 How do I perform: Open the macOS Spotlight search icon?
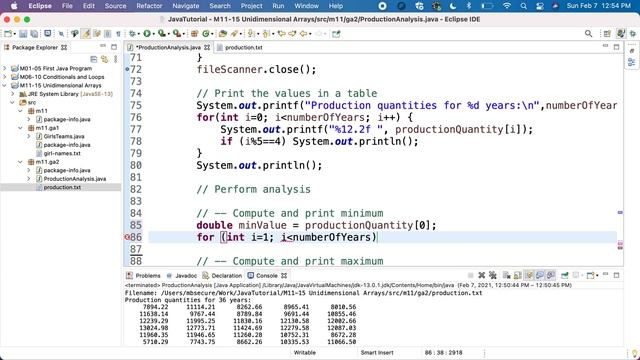pos(523,6)
